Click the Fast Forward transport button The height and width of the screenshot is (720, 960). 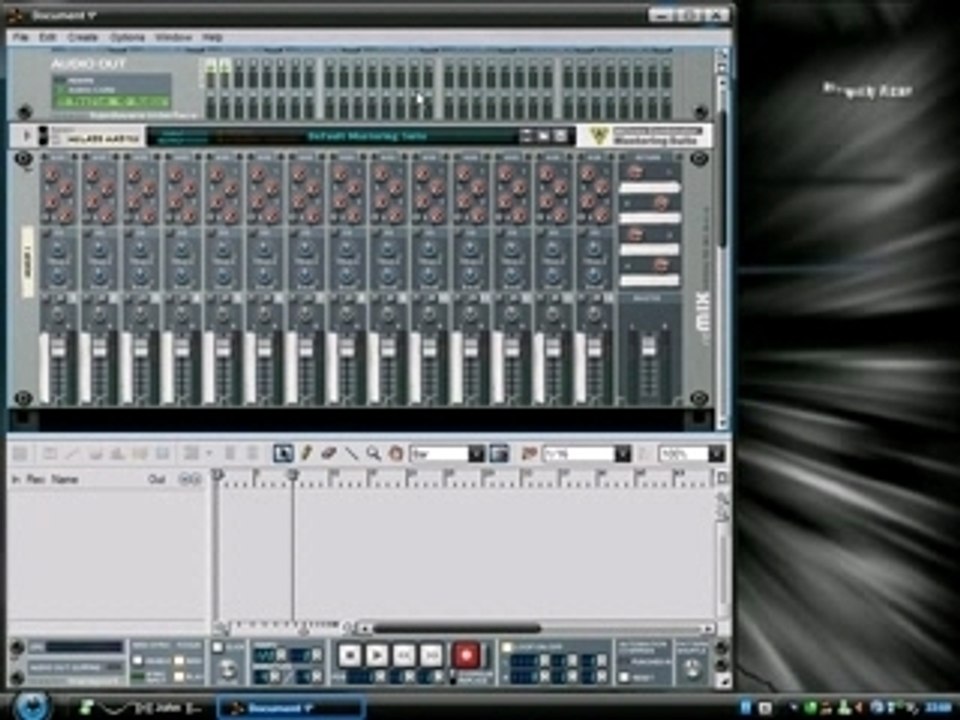click(x=431, y=656)
